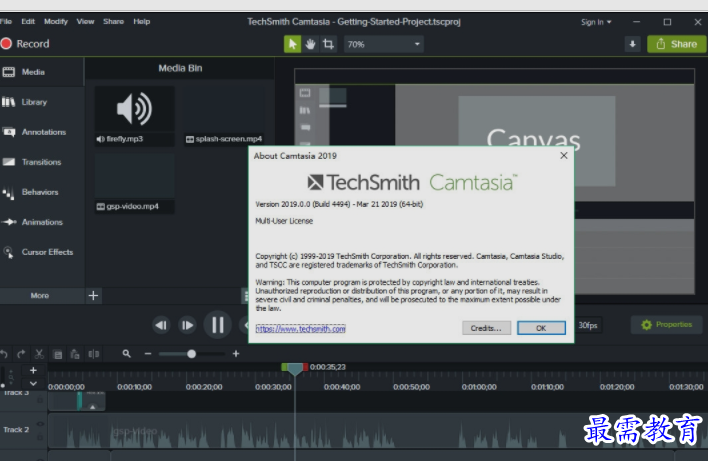Click the timeline magnifier zoom-to-fit icon
The image size is (708, 461).
click(x=126, y=354)
